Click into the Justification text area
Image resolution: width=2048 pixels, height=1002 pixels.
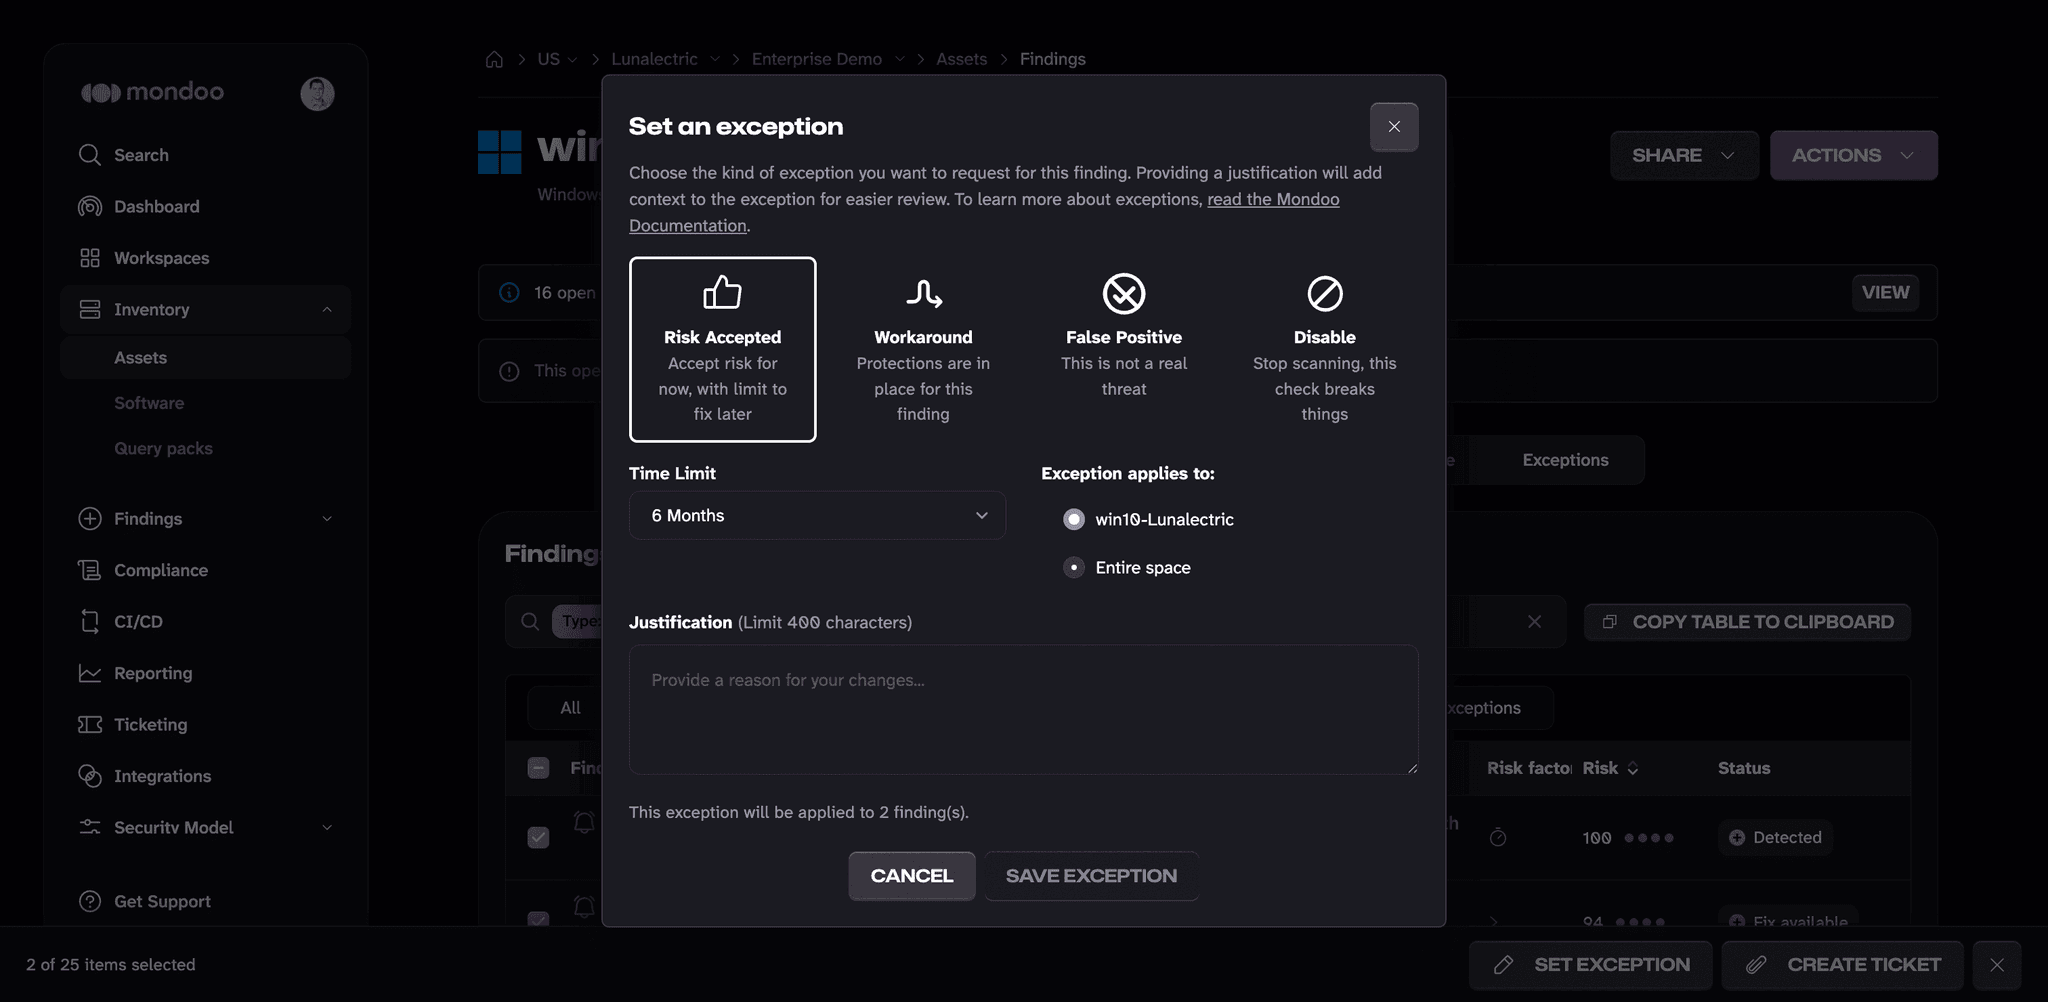(1023, 709)
